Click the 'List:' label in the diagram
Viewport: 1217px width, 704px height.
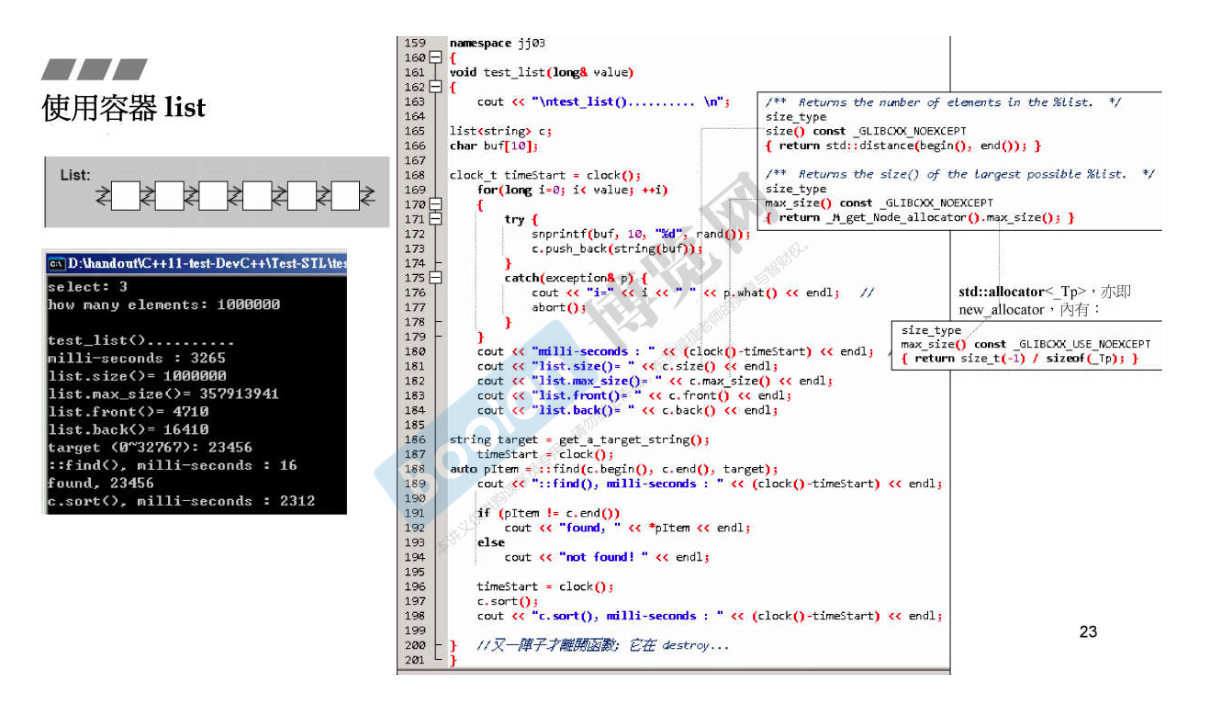pos(75,175)
